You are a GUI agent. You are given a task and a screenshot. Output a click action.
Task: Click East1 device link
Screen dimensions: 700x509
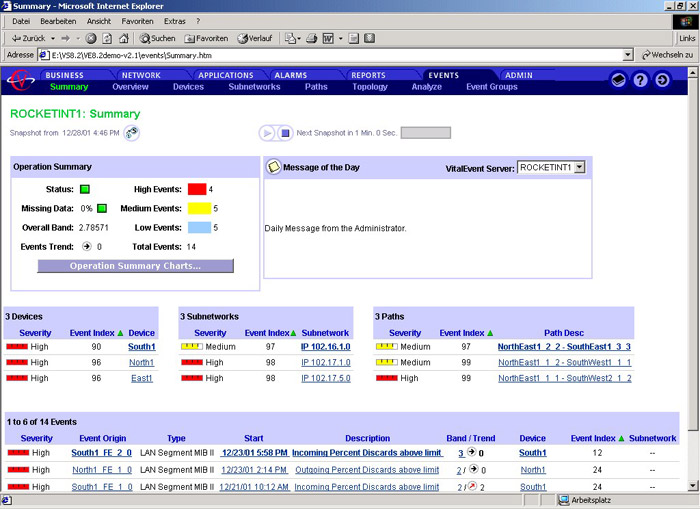(x=142, y=378)
